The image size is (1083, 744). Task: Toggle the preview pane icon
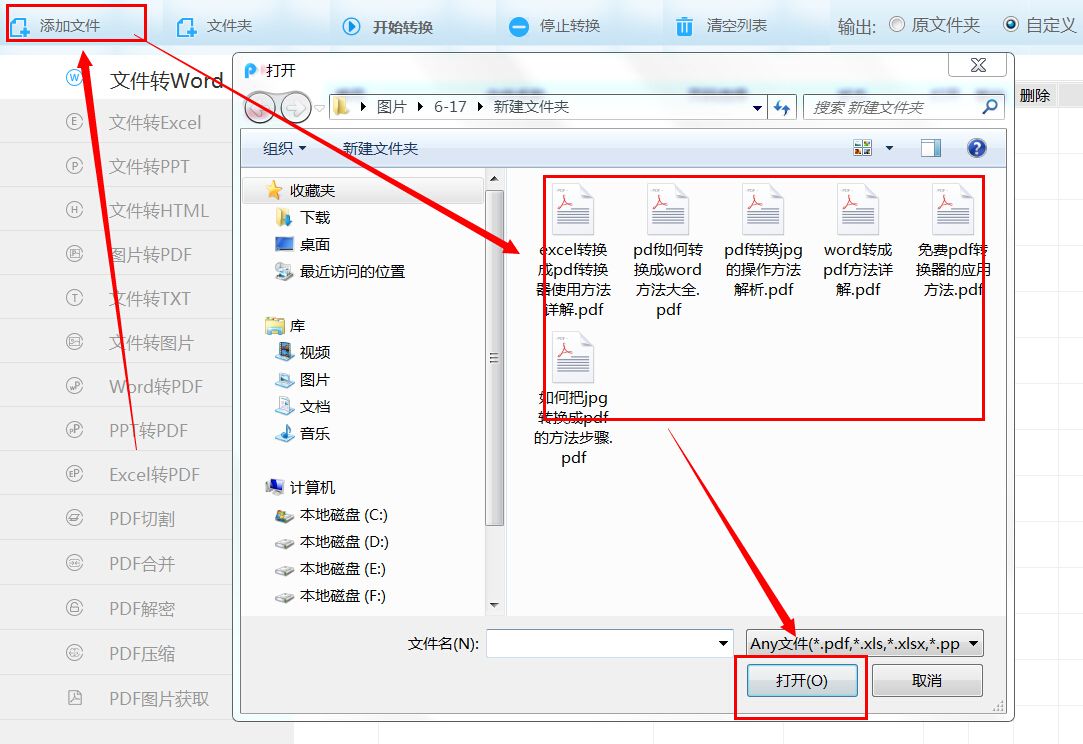(931, 148)
